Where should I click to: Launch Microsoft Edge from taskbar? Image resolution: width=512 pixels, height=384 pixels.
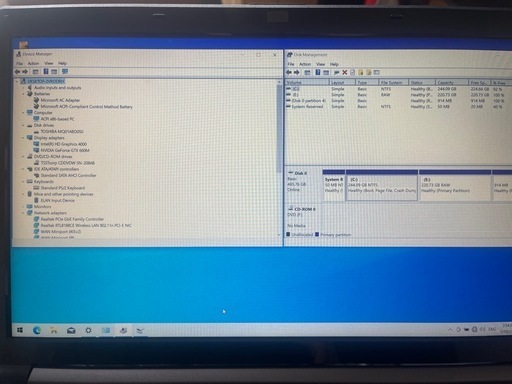pos(37,330)
